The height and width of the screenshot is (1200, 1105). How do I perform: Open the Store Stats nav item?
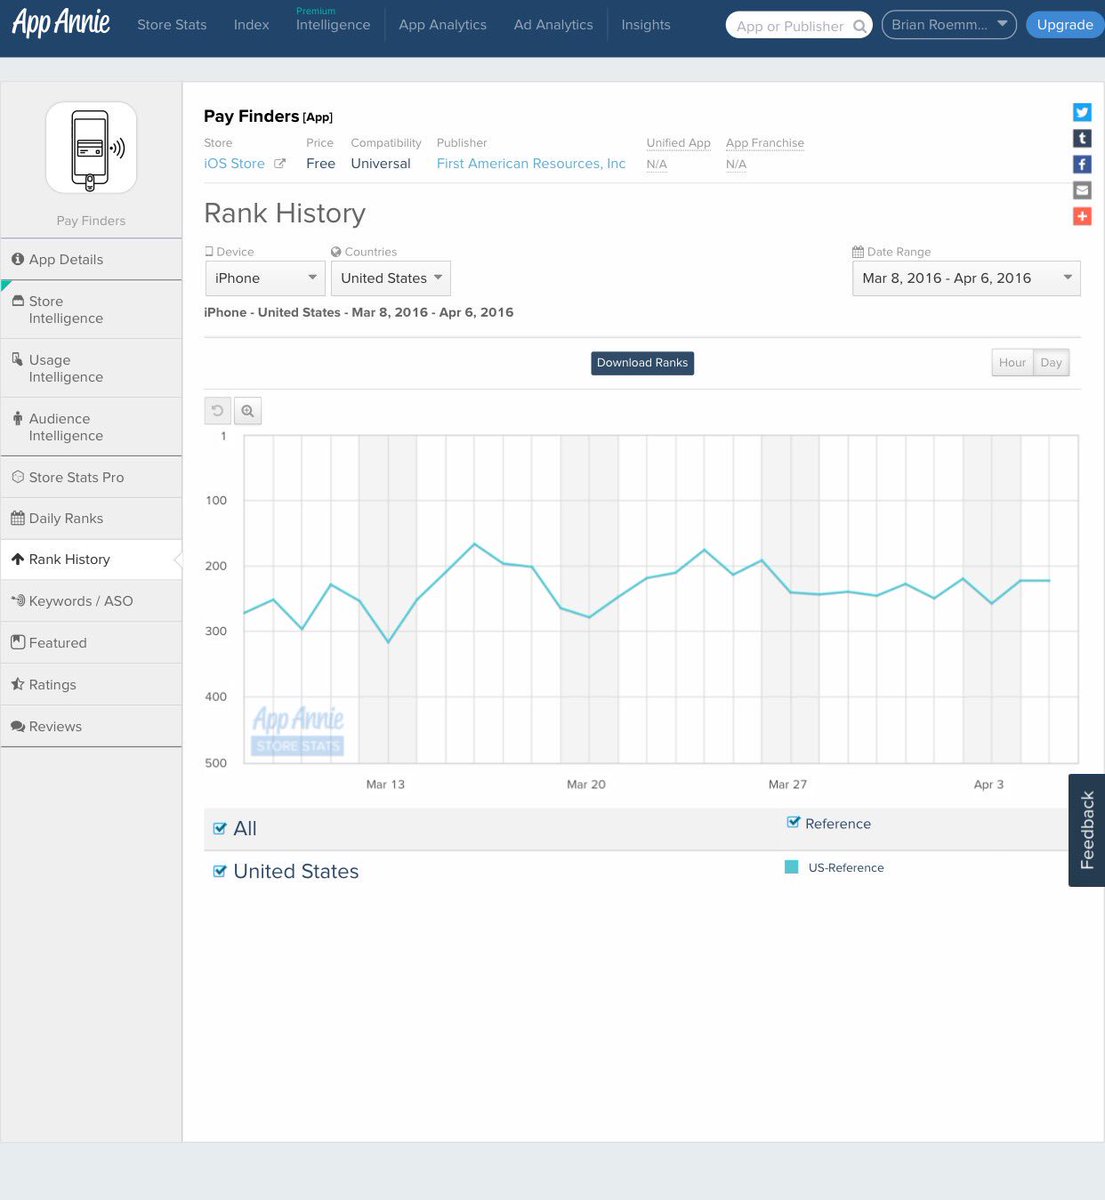(x=172, y=25)
